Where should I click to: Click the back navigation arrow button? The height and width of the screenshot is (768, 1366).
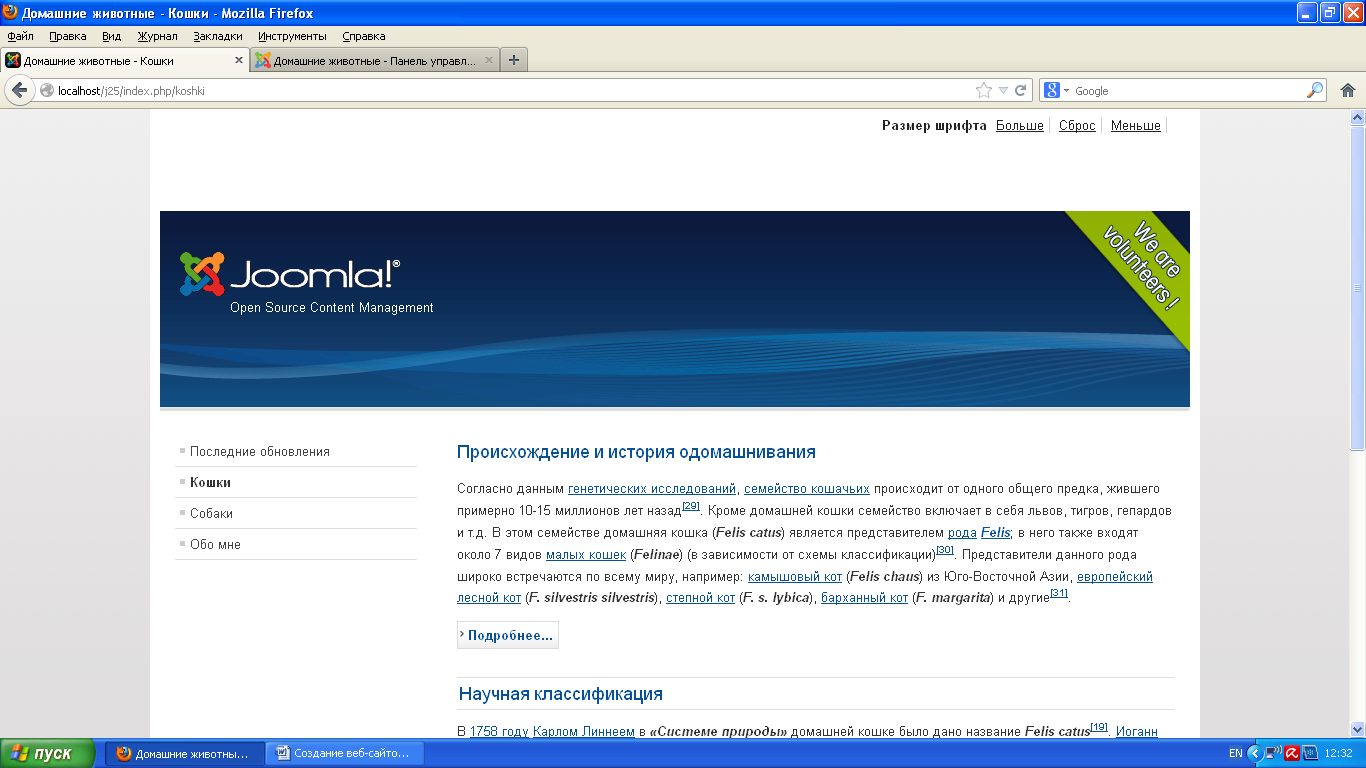[x=19, y=90]
